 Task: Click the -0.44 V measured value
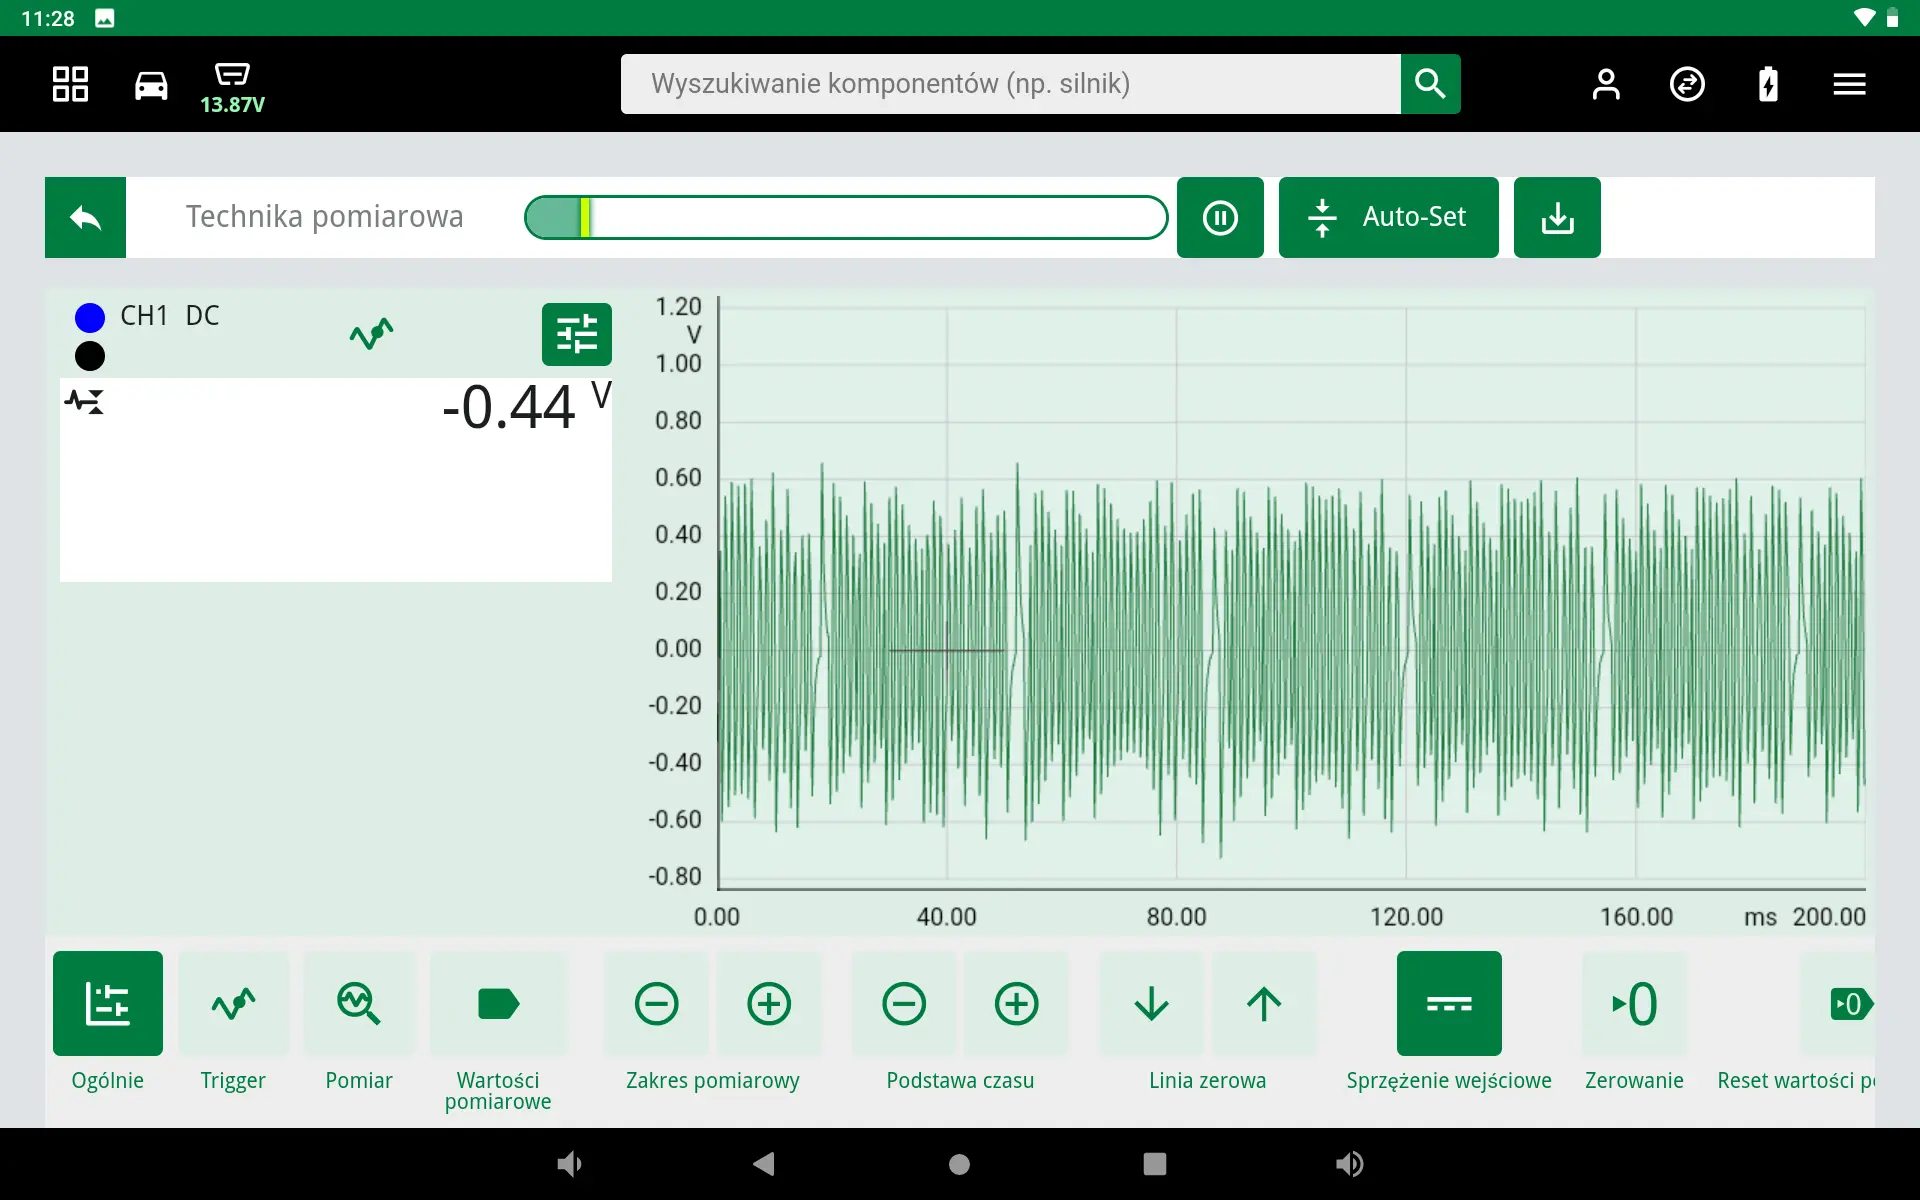526,408
